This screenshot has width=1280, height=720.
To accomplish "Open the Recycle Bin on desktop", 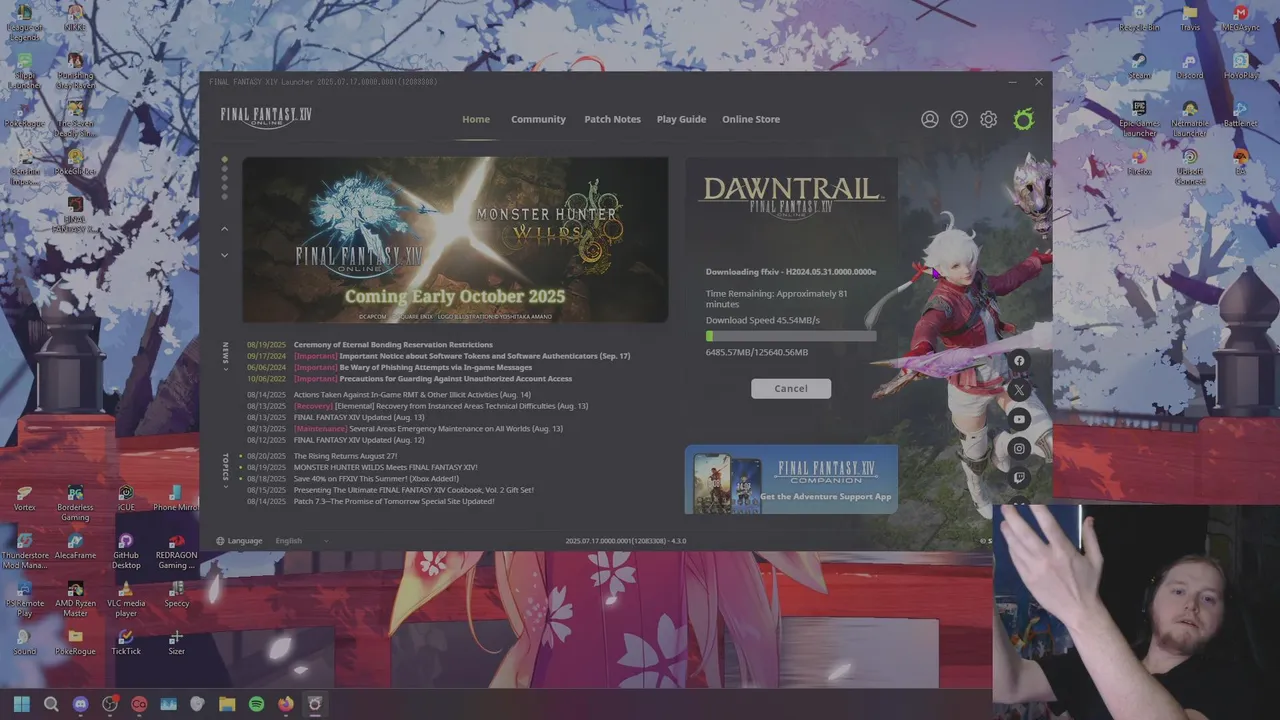I will (1139, 19).
